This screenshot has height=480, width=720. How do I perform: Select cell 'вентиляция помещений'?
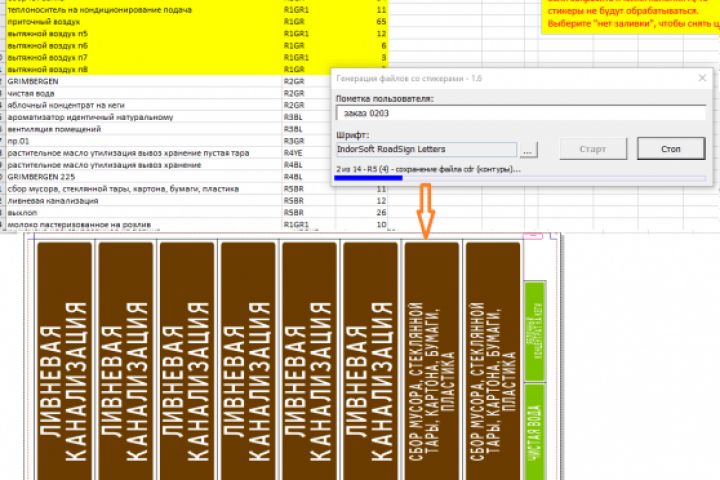(x=144, y=129)
